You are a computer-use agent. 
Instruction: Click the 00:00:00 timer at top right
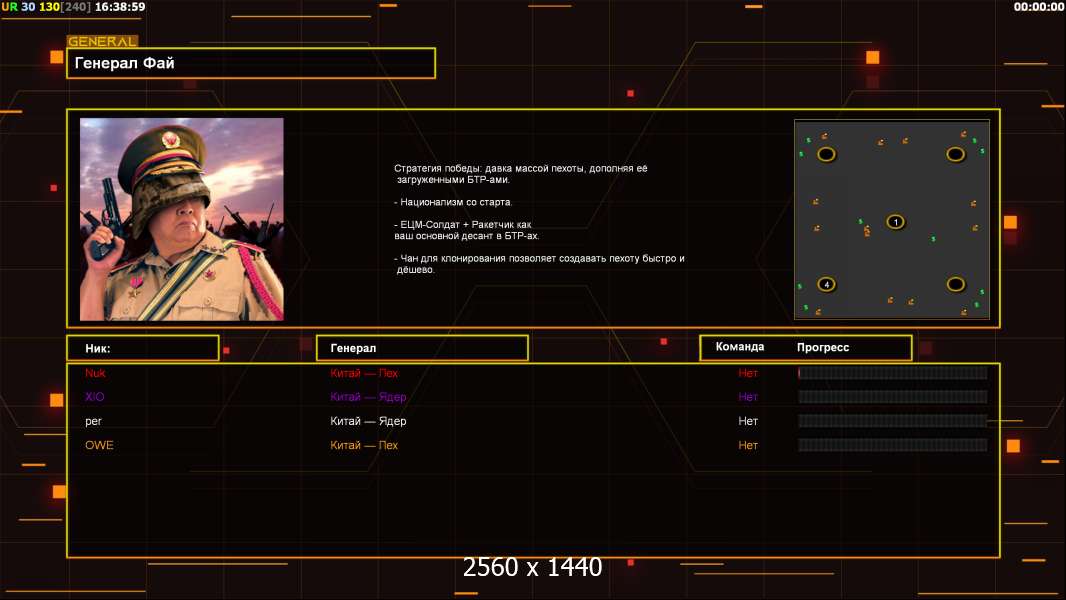coord(1039,7)
